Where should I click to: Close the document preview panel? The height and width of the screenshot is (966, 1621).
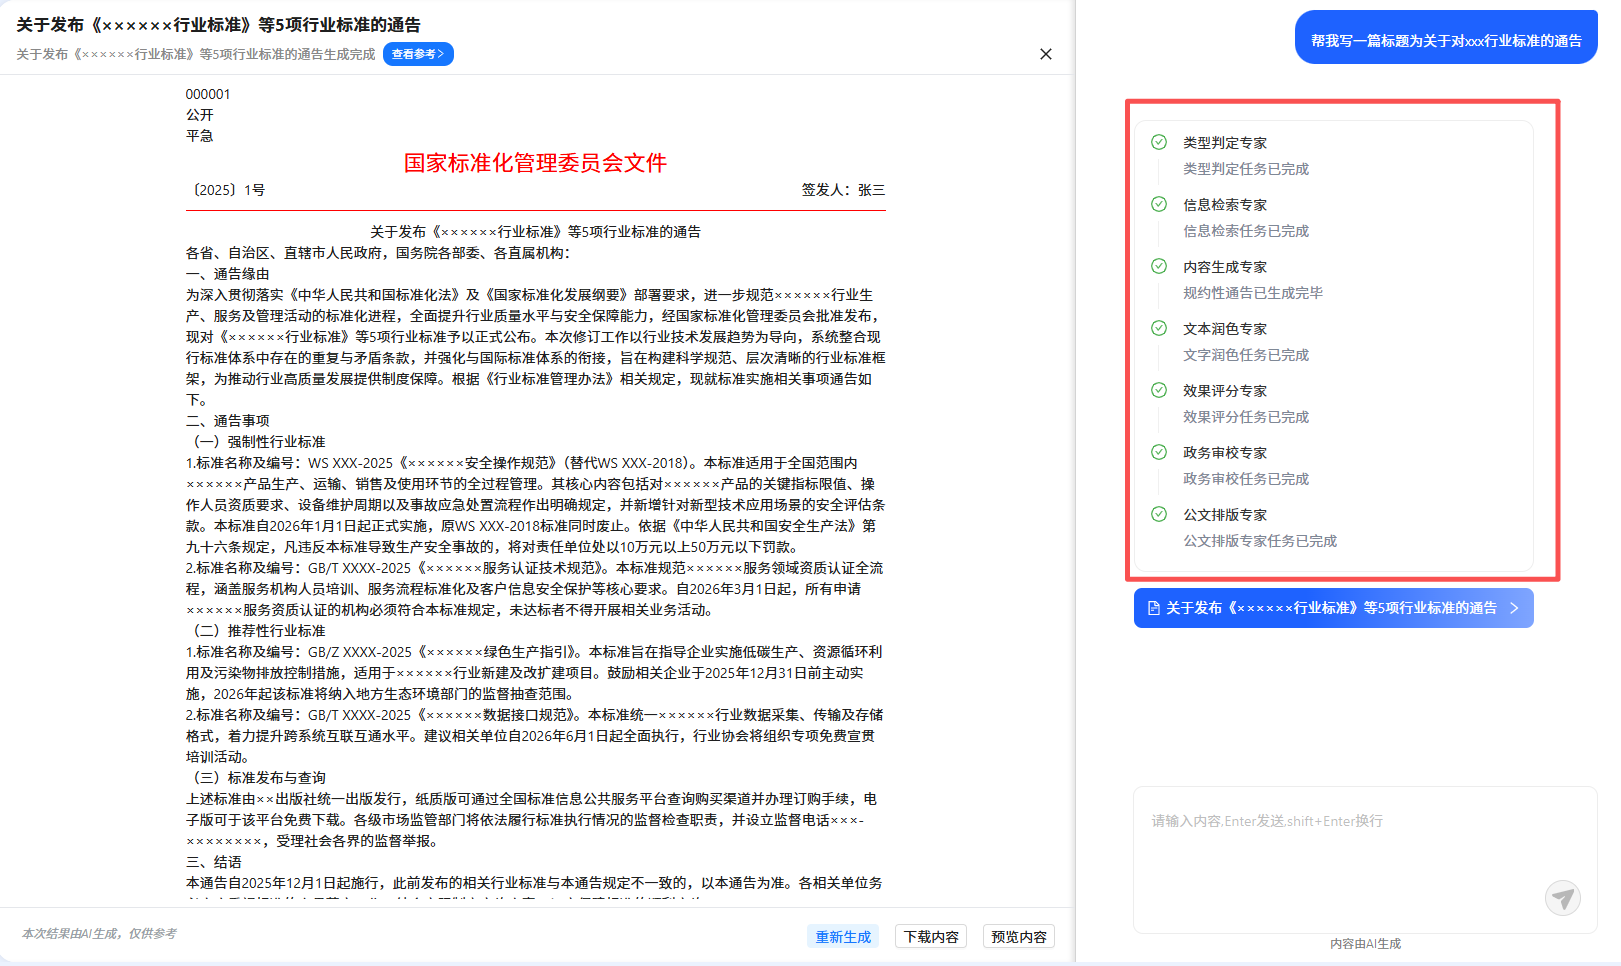pos(1045,54)
